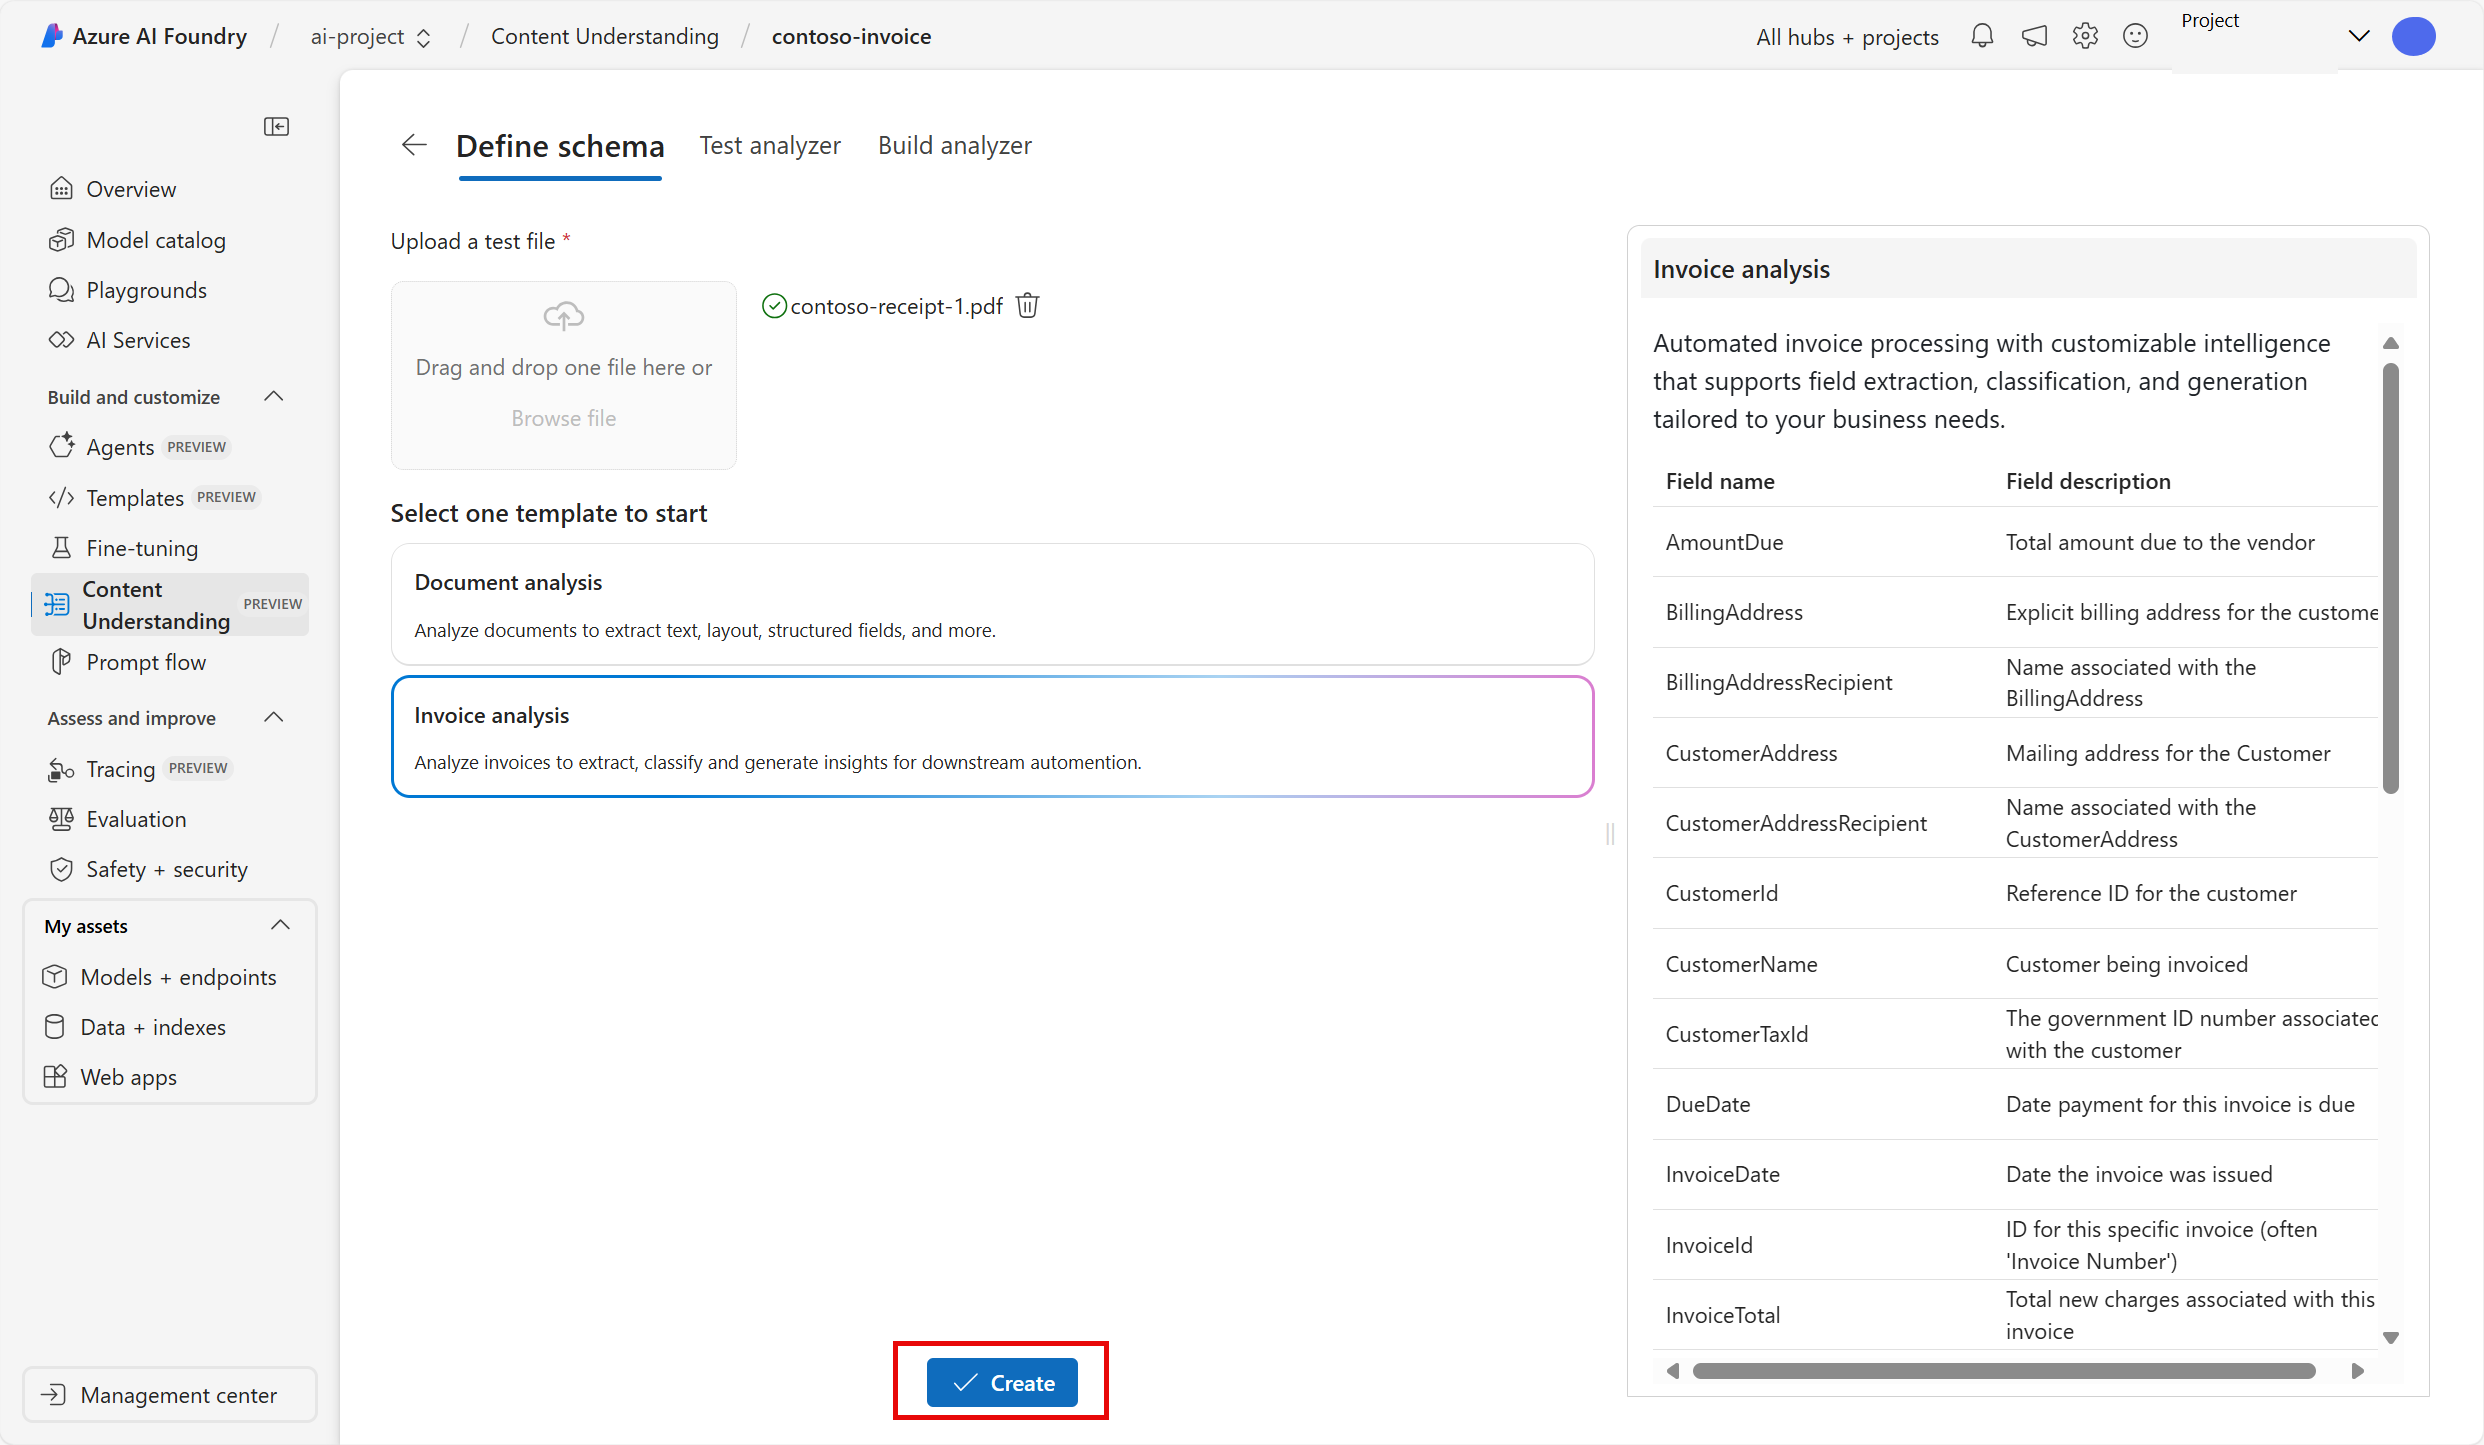Viewport: 2484px width, 1445px height.
Task: Open Management center
Action: (170, 1395)
